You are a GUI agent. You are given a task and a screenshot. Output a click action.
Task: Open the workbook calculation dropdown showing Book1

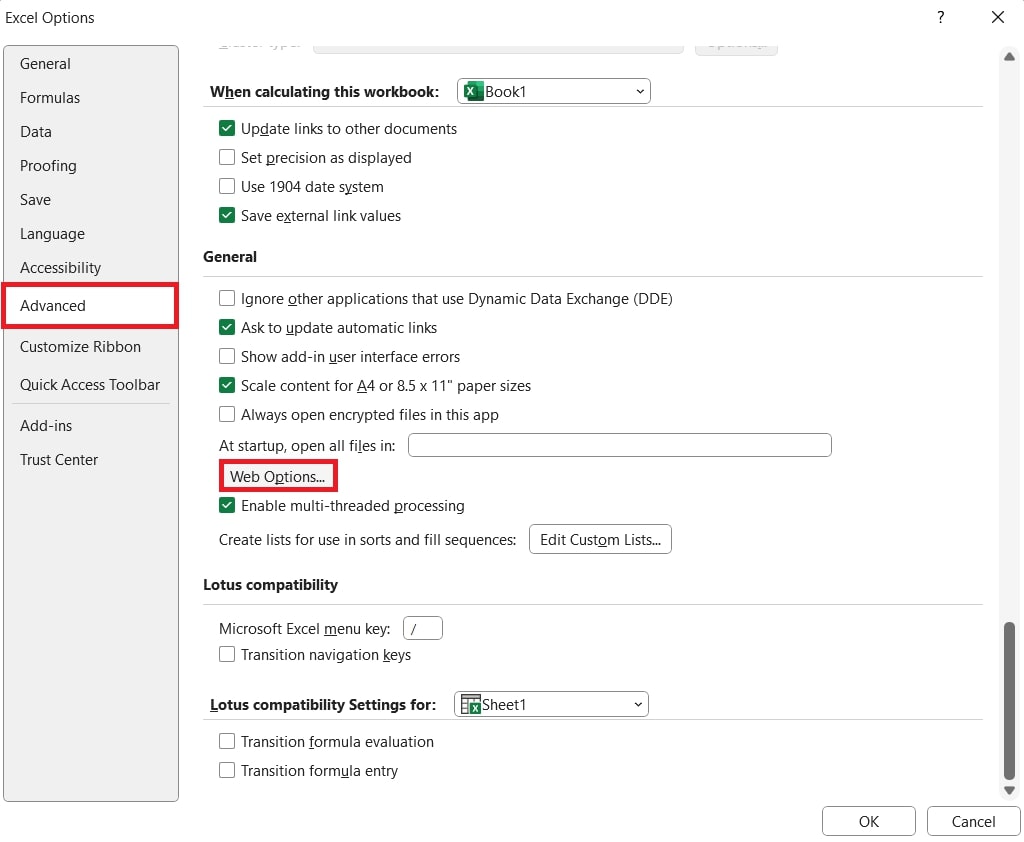click(640, 90)
